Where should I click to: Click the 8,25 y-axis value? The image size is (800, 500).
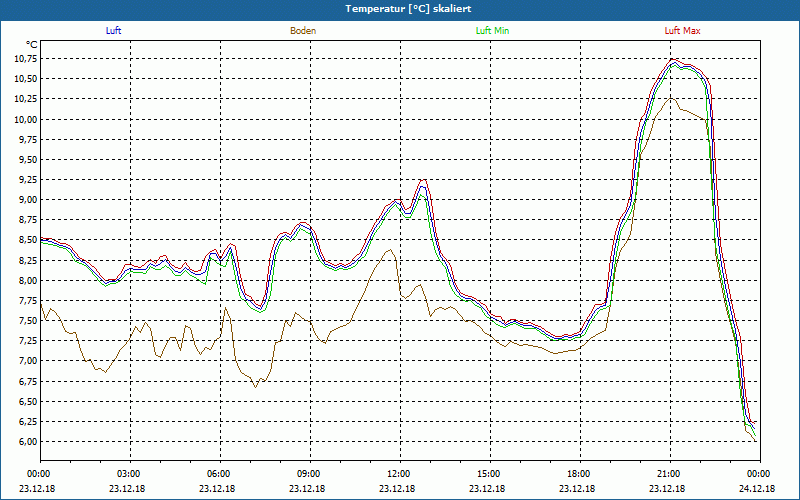click(28, 260)
